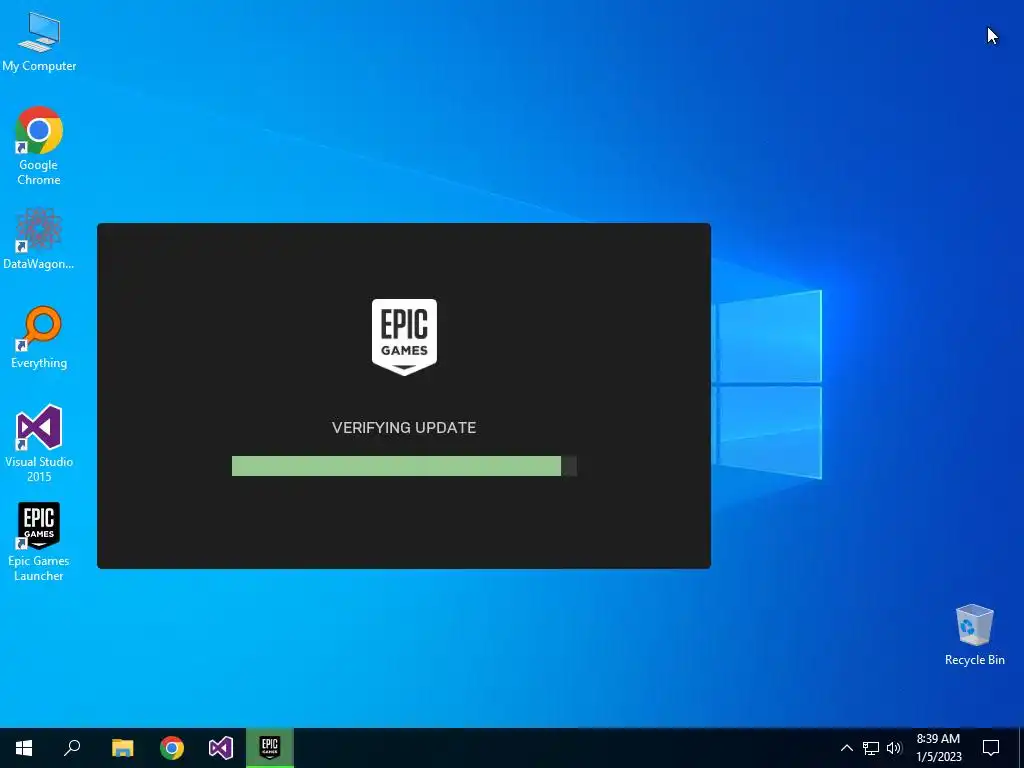Open Visual Studio from the taskbar
This screenshot has height=768, width=1024.
pos(221,748)
